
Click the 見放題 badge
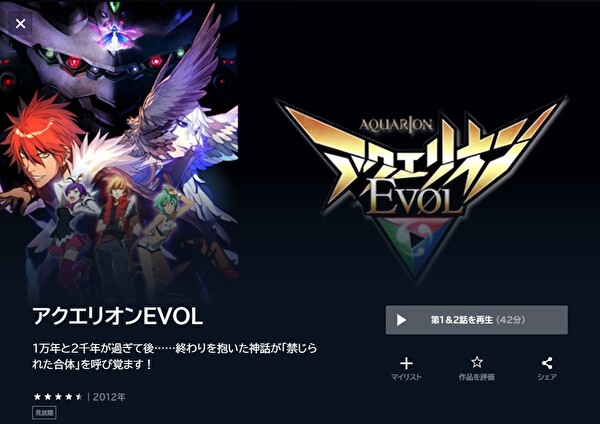pos(44,413)
